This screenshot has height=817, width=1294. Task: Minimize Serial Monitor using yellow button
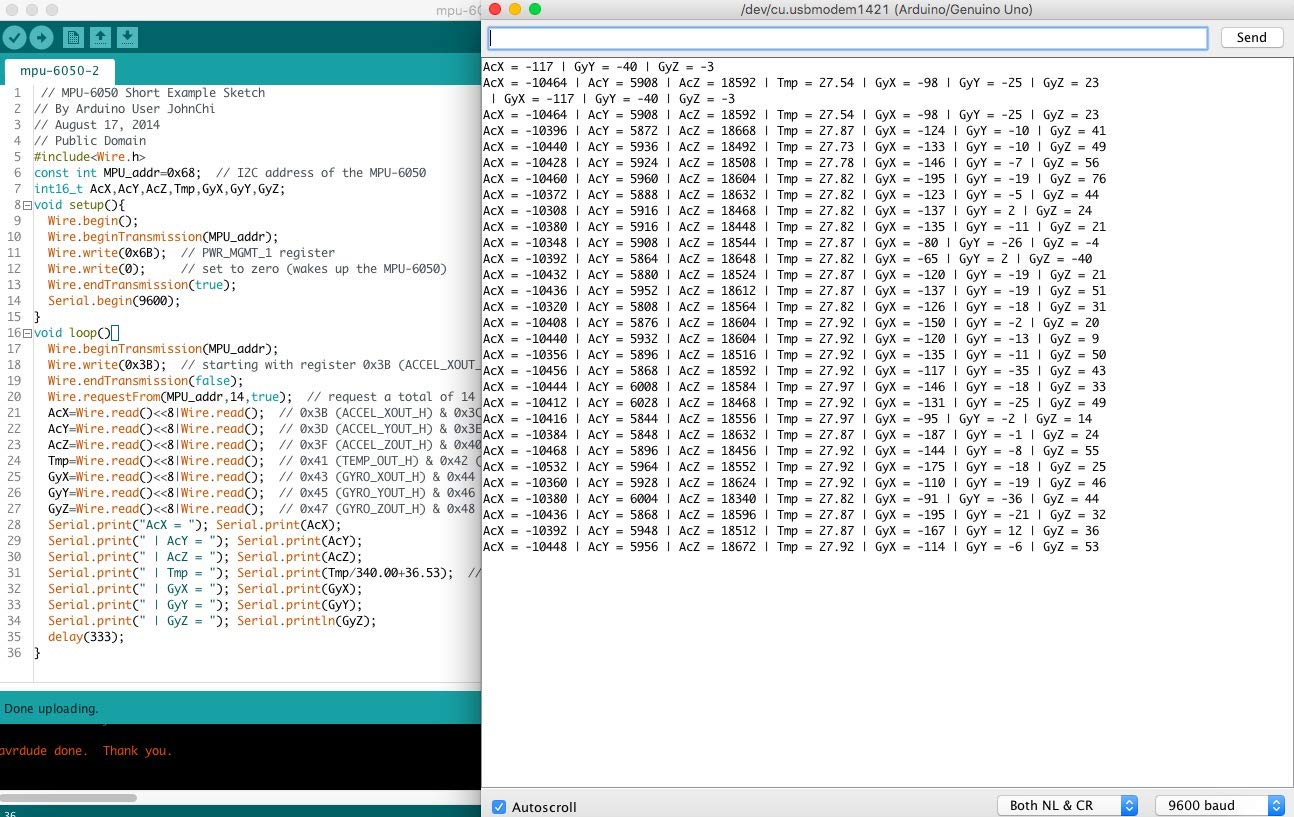515,9
